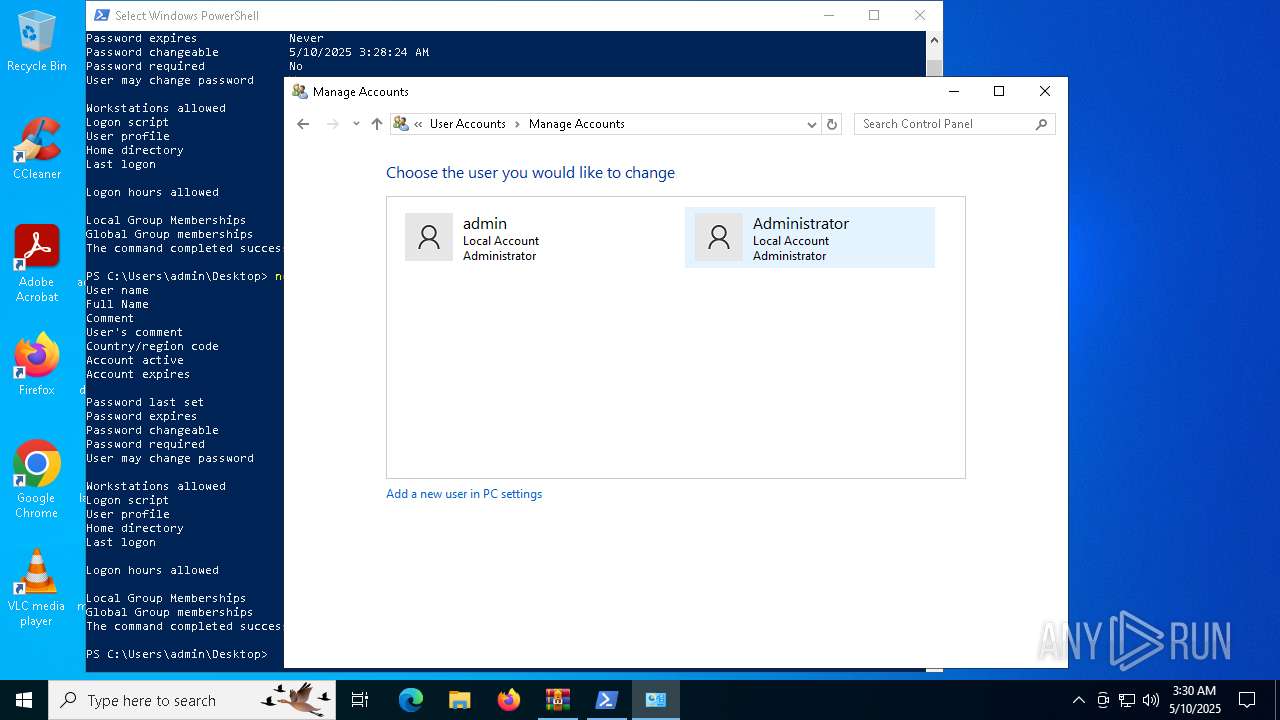
Task: Open VLC media player shortcut
Action: pos(37,587)
